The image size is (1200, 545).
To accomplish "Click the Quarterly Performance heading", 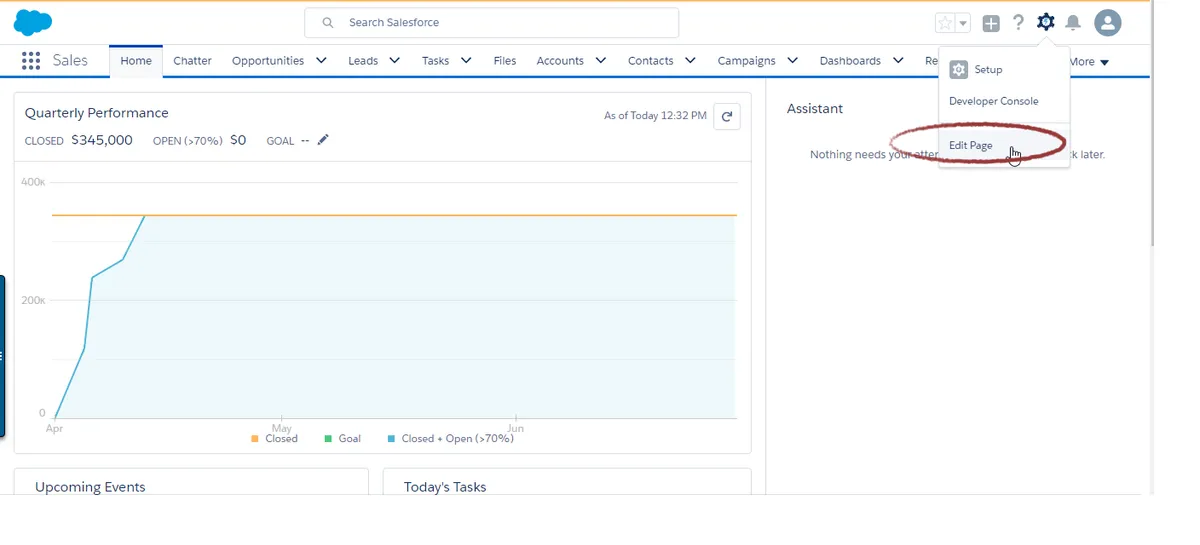I will [97, 113].
